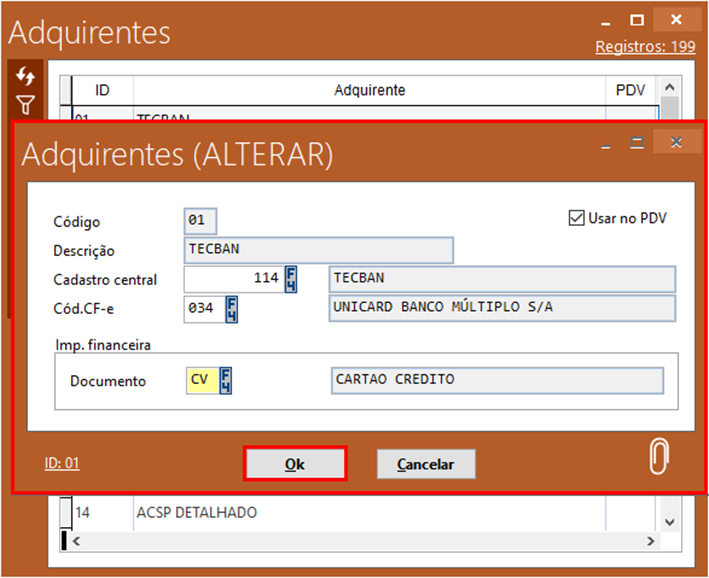Toggle the Usar no PDV checkbox
This screenshot has height=578, width=709.
point(576,218)
